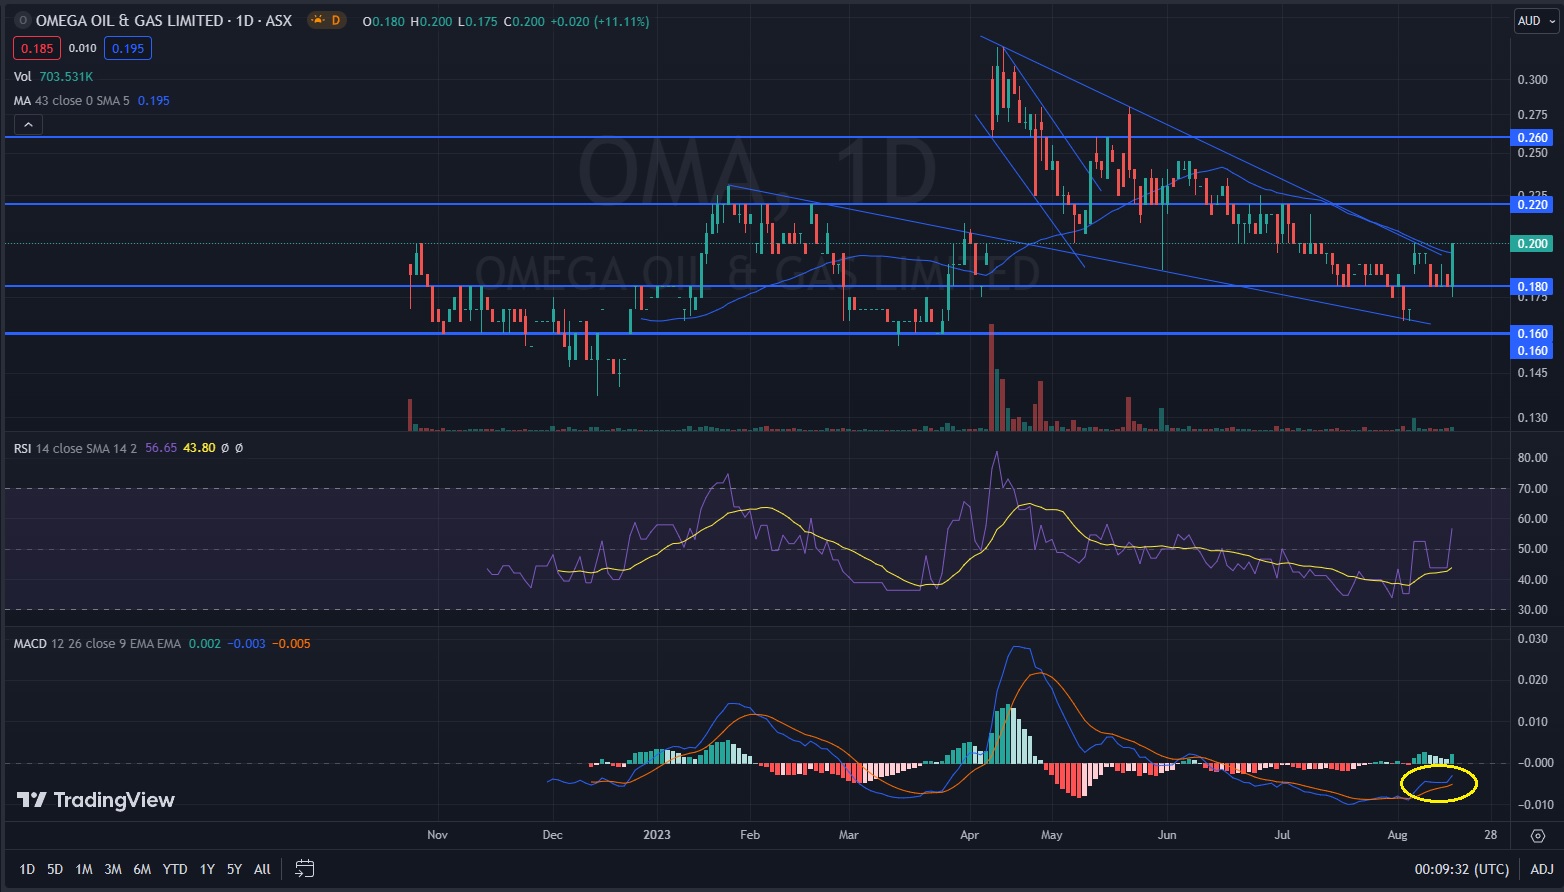The width and height of the screenshot is (1564, 892).
Task: Select the RSI 14 close indicator legend
Action: click(x=77, y=448)
